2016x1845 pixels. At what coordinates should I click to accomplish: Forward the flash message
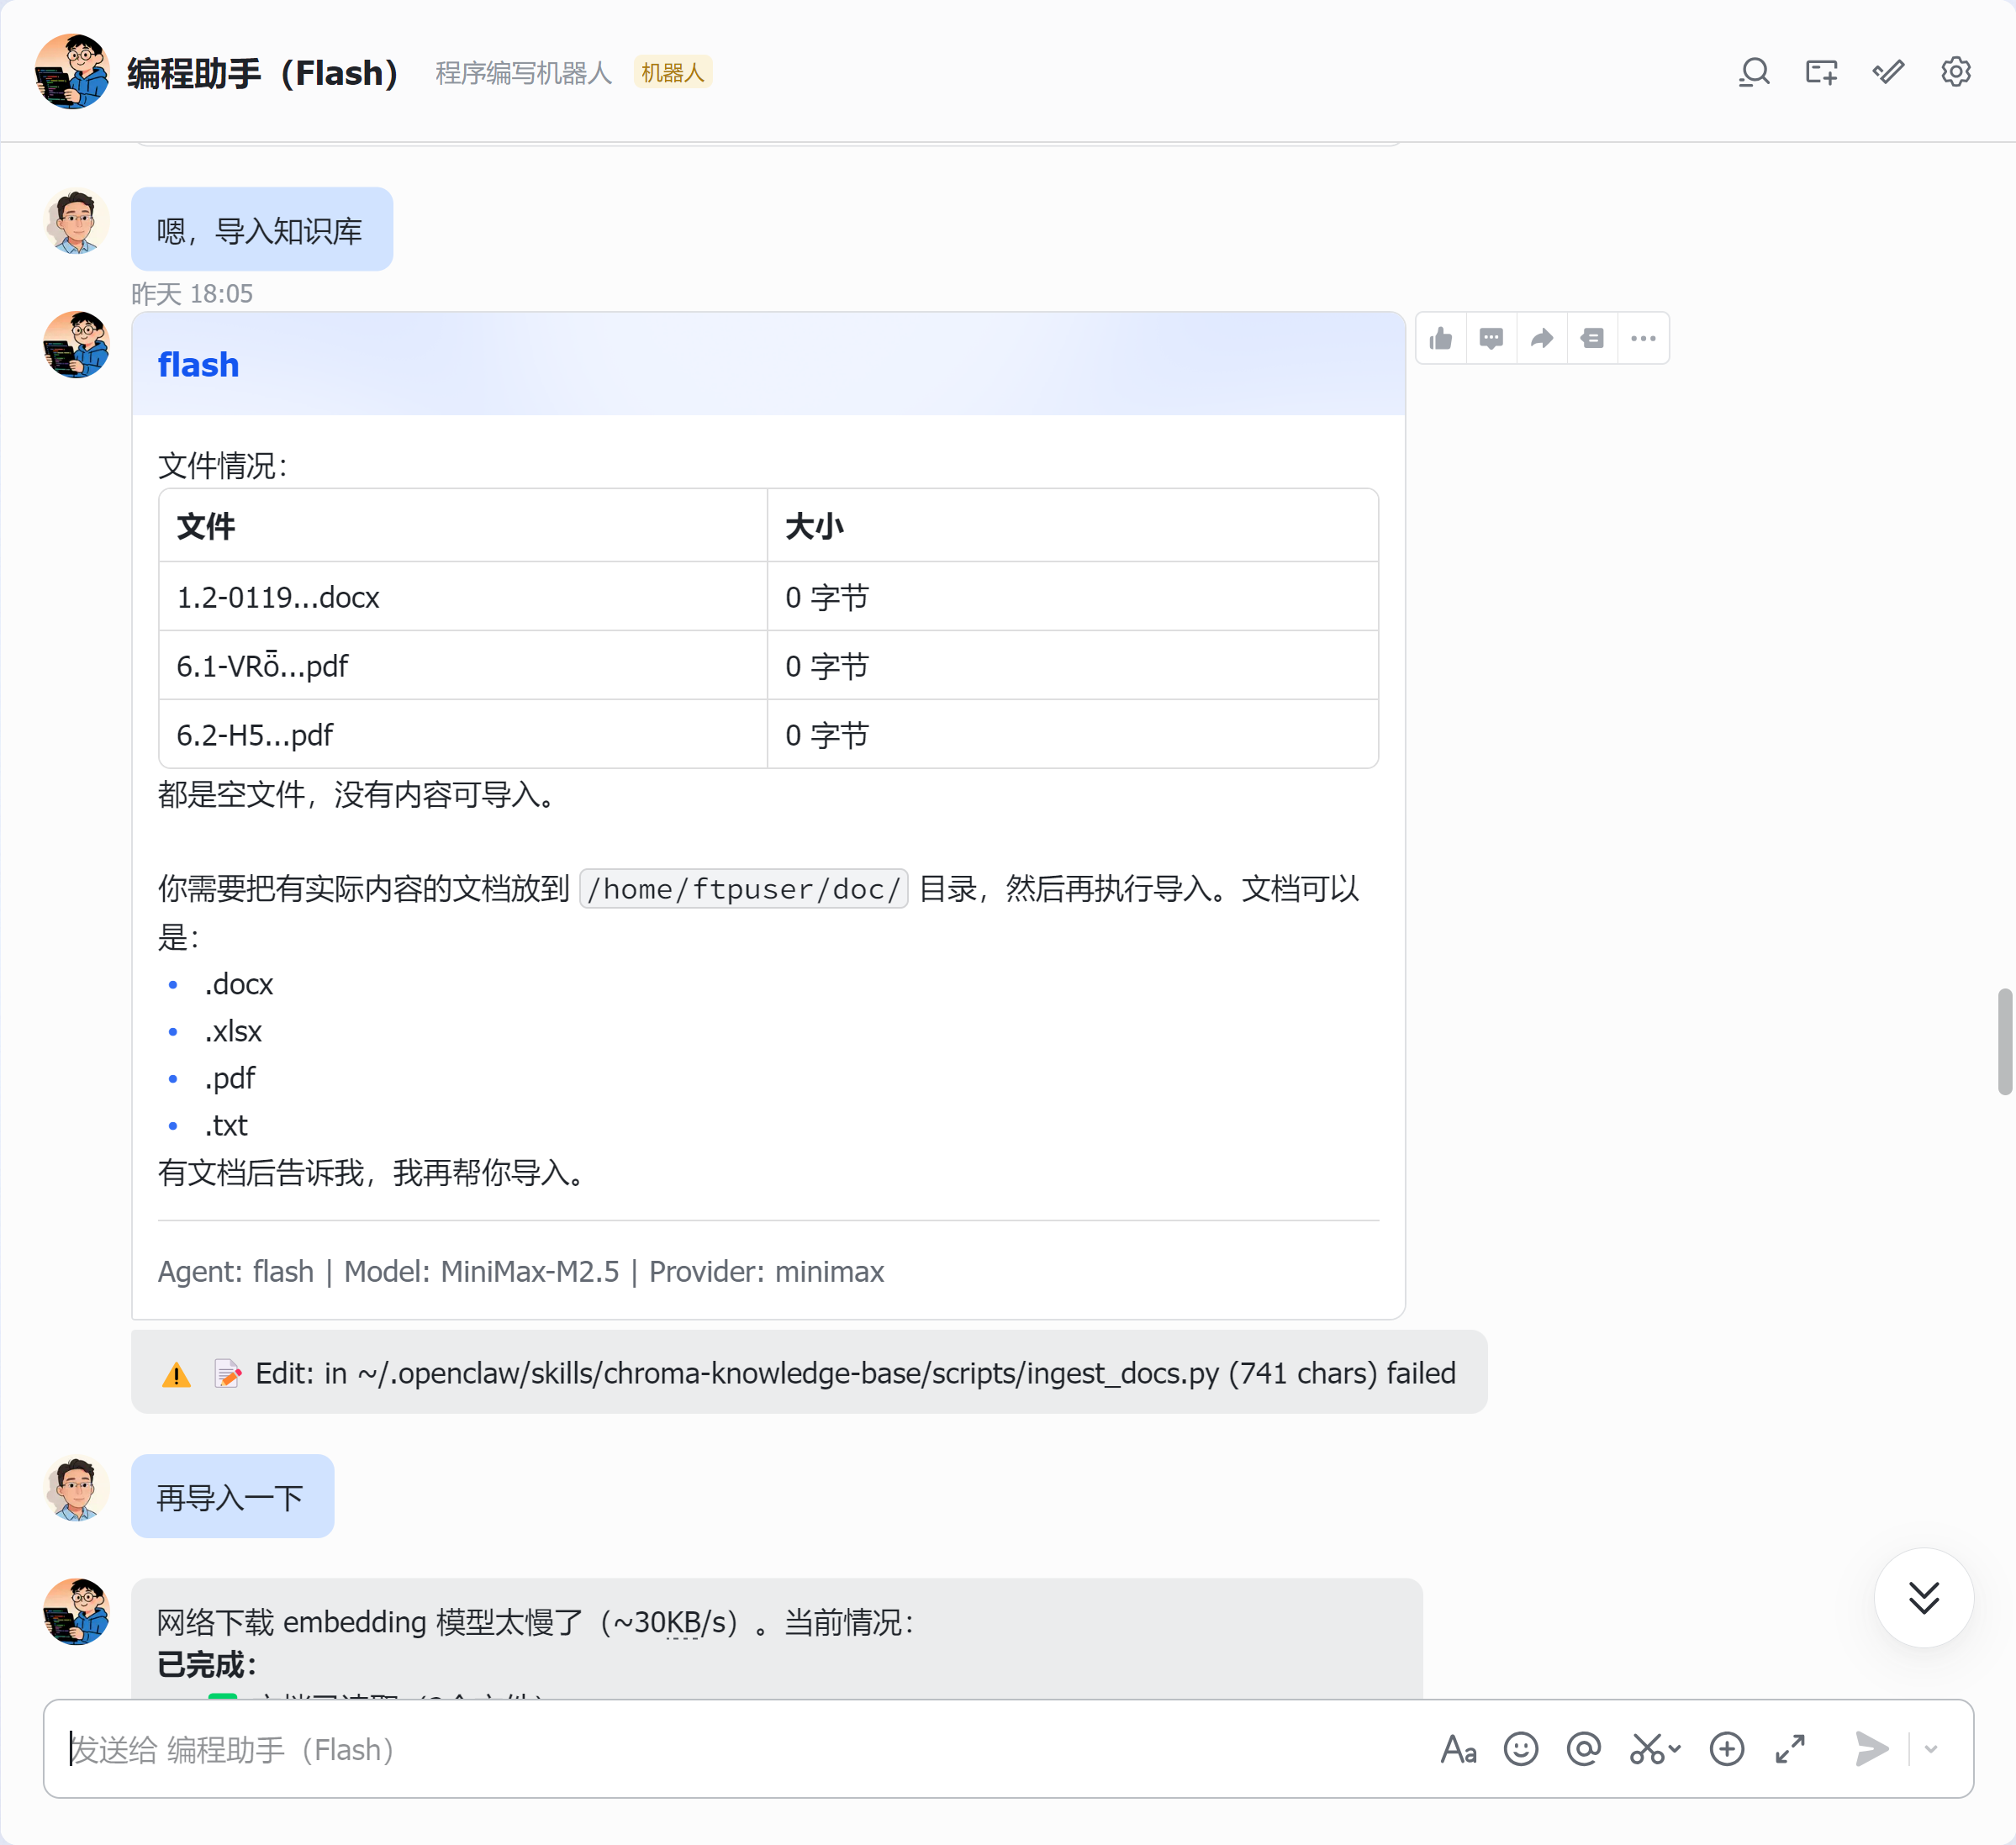(1542, 339)
